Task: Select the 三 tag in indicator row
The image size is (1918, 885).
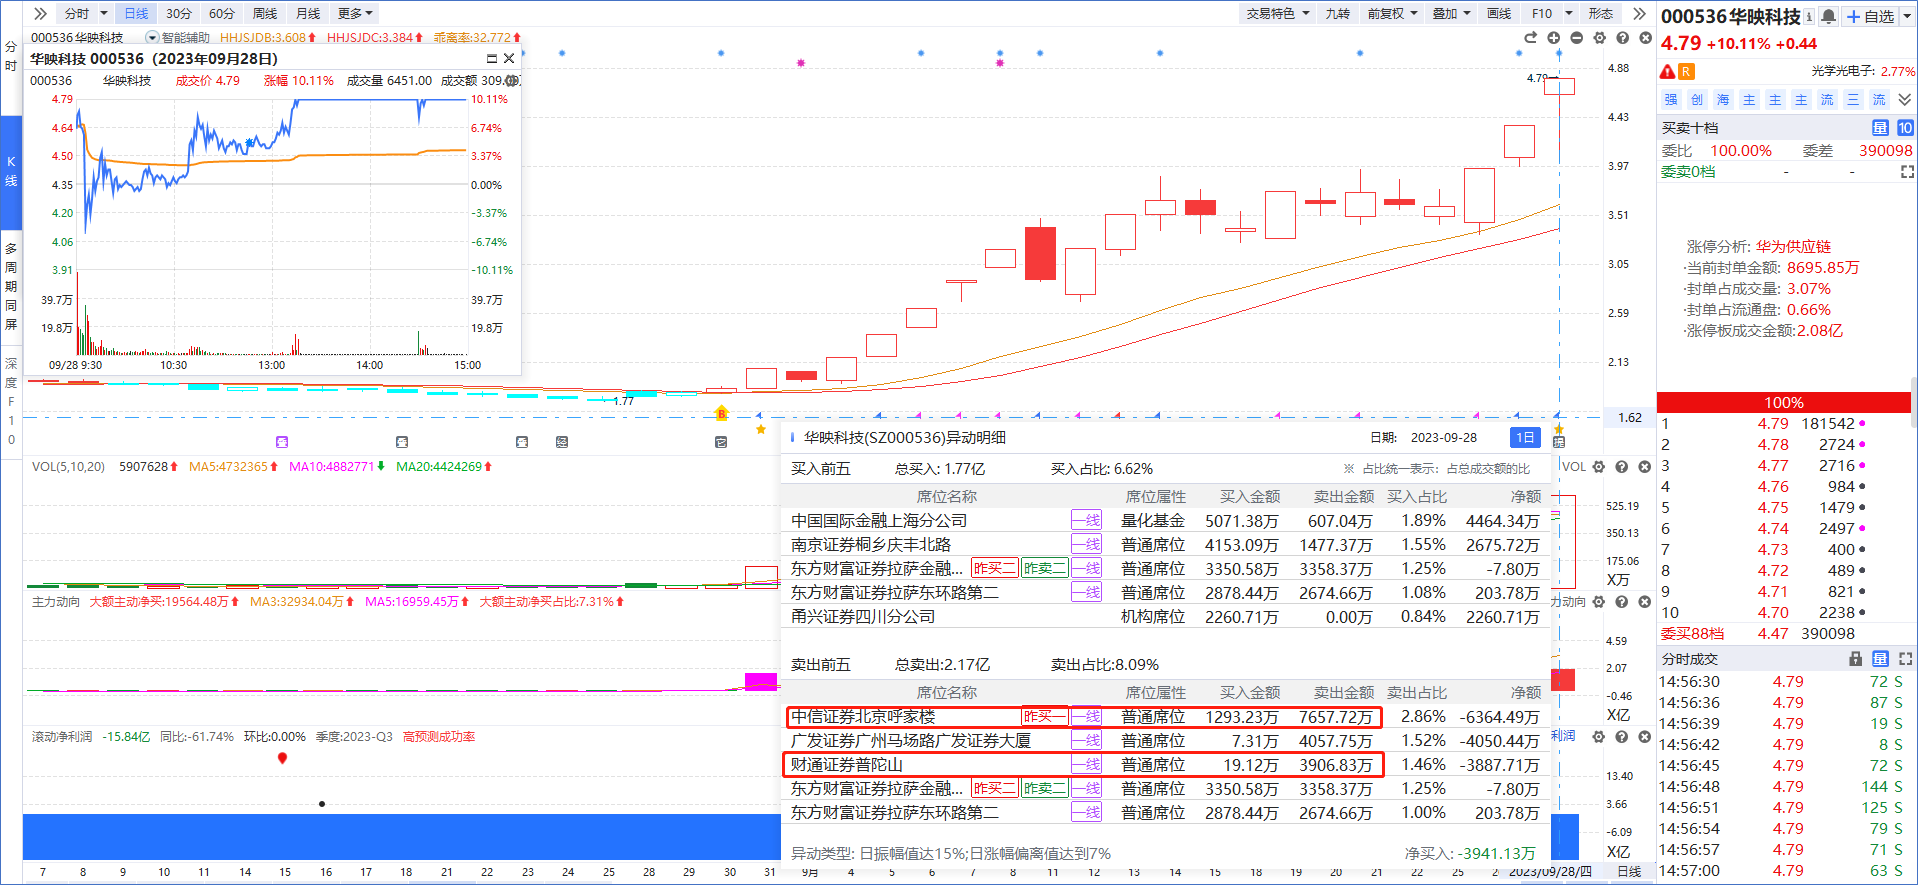Action: [x=1853, y=100]
